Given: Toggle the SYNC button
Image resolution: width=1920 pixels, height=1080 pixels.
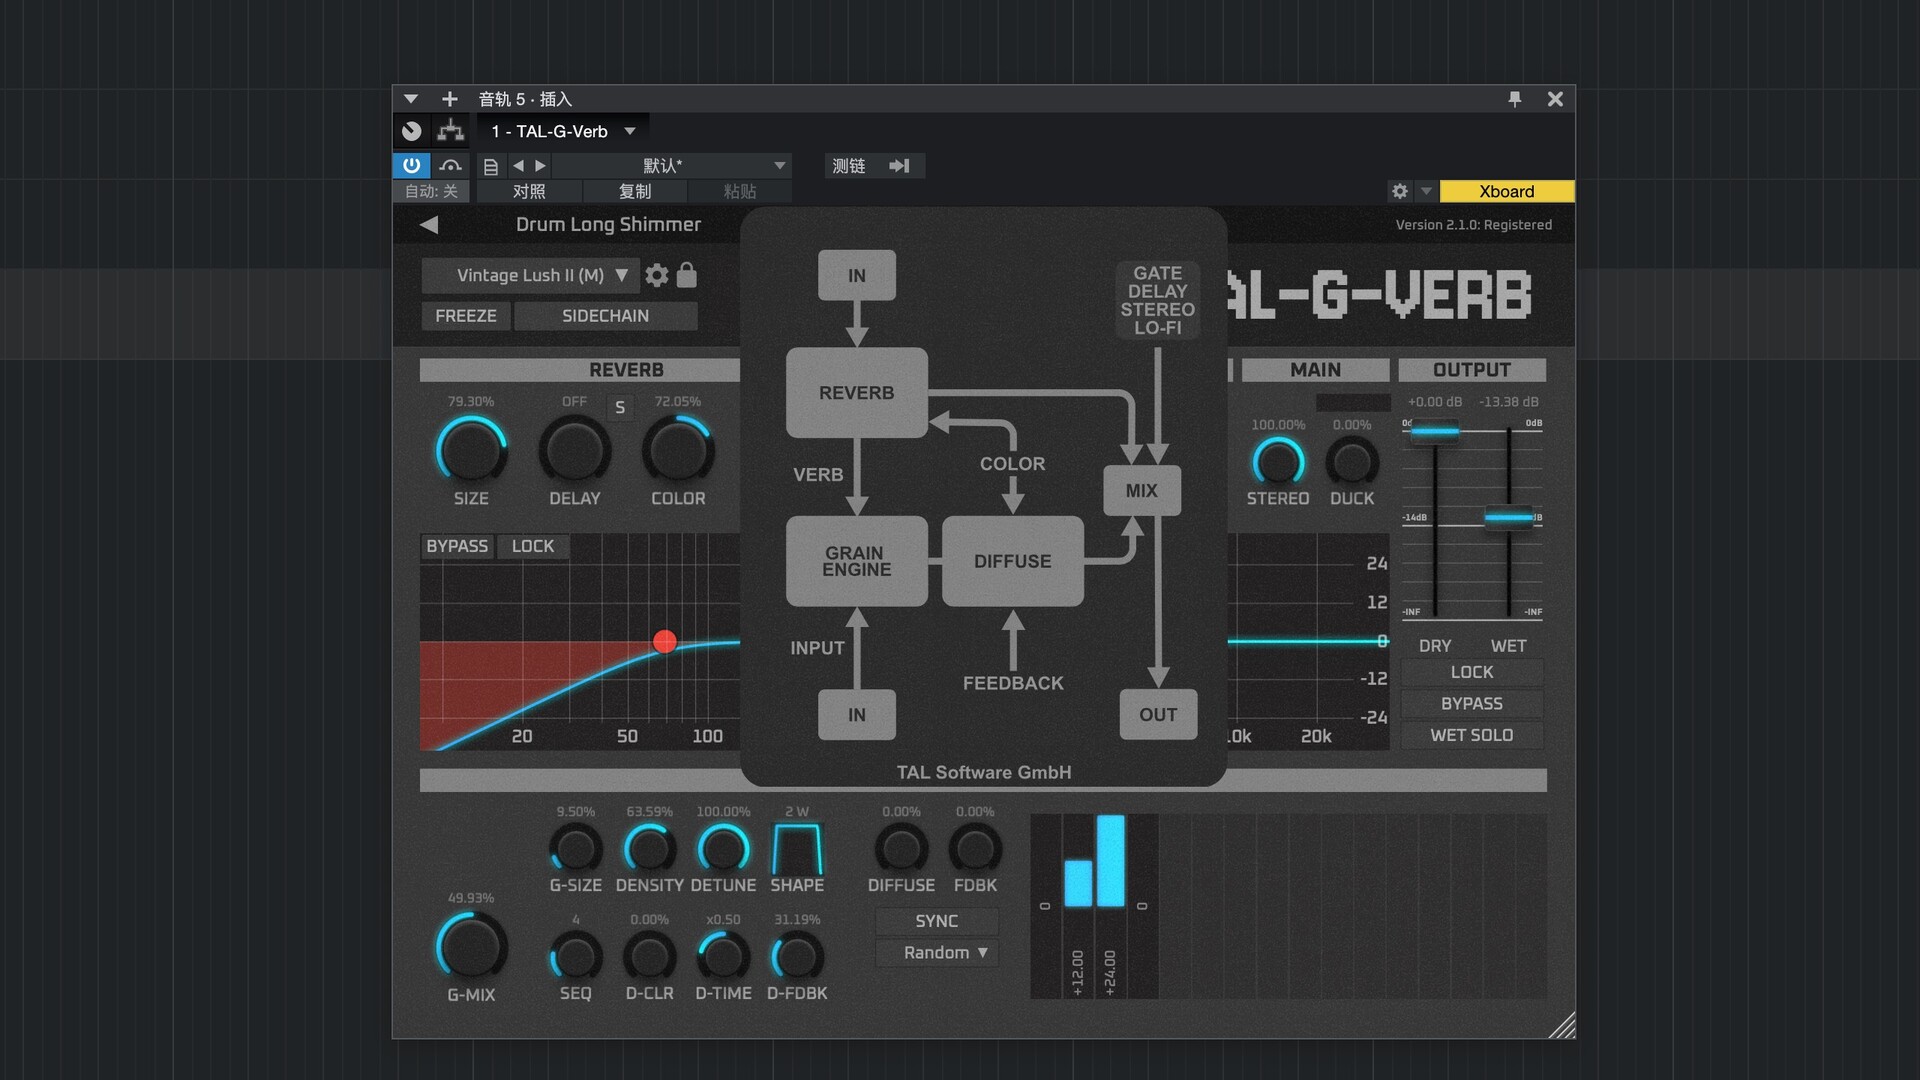Looking at the screenshot, I should (x=936, y=921).
